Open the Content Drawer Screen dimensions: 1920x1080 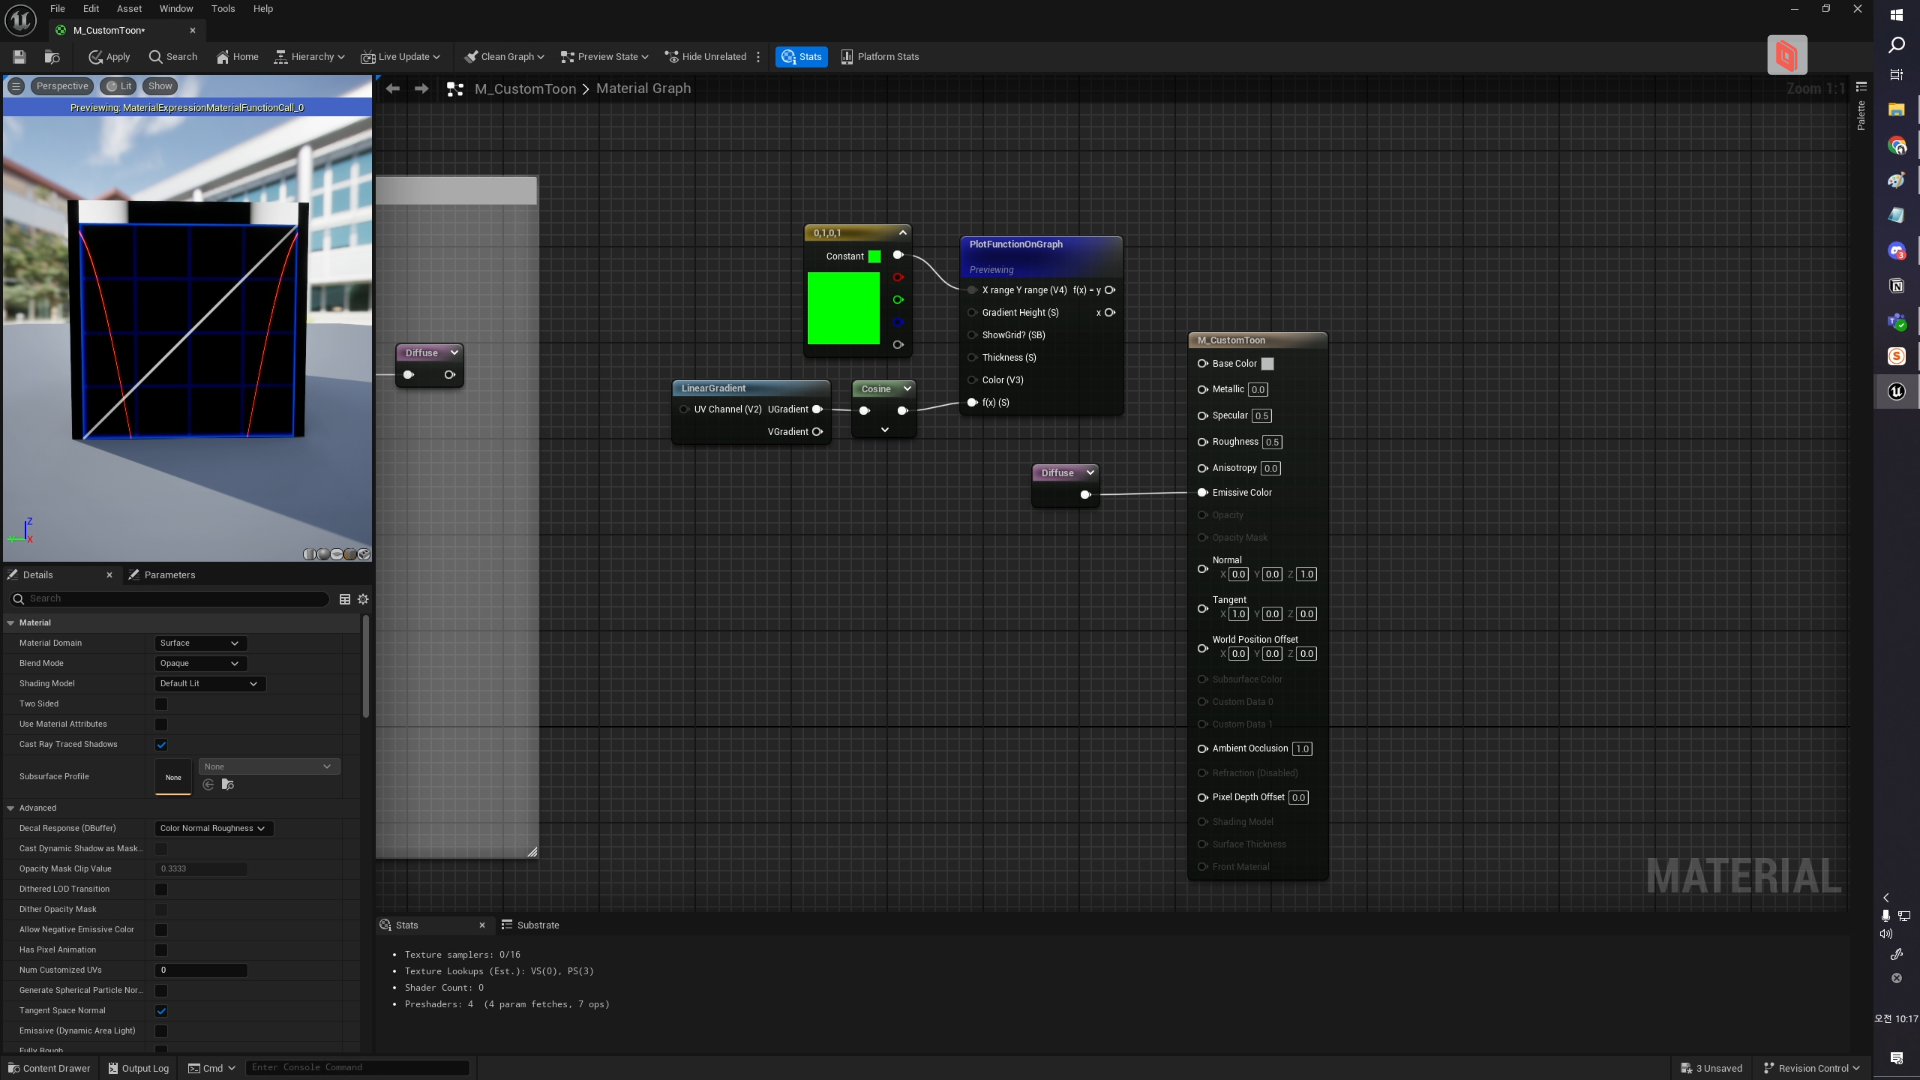point(49,1068)
